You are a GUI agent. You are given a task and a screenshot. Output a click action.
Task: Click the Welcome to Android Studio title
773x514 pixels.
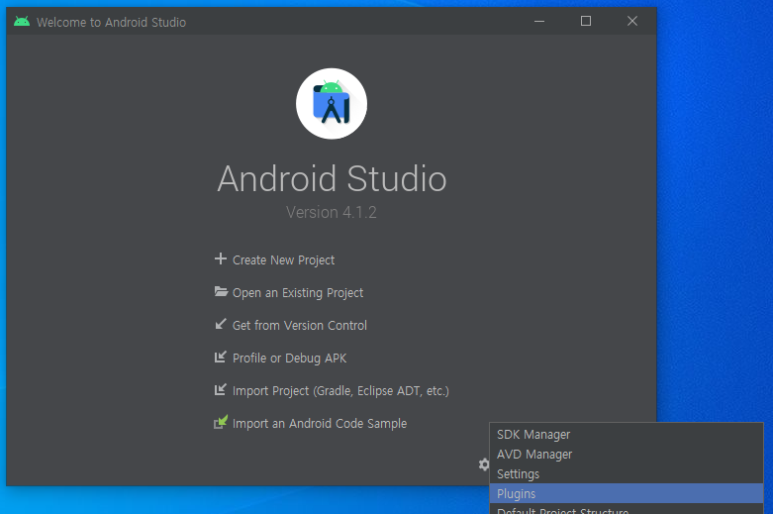[111, 22]
